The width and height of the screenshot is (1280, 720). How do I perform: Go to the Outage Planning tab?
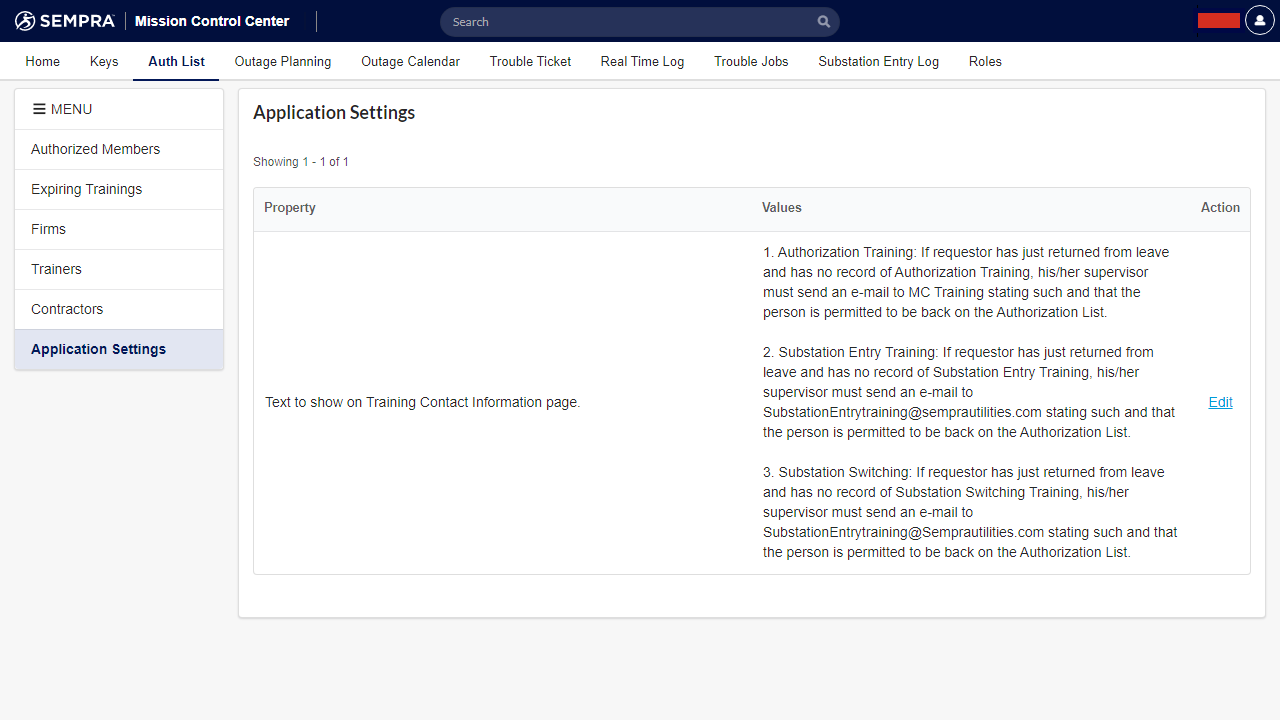pyautogui.click(x=283, y=61)
